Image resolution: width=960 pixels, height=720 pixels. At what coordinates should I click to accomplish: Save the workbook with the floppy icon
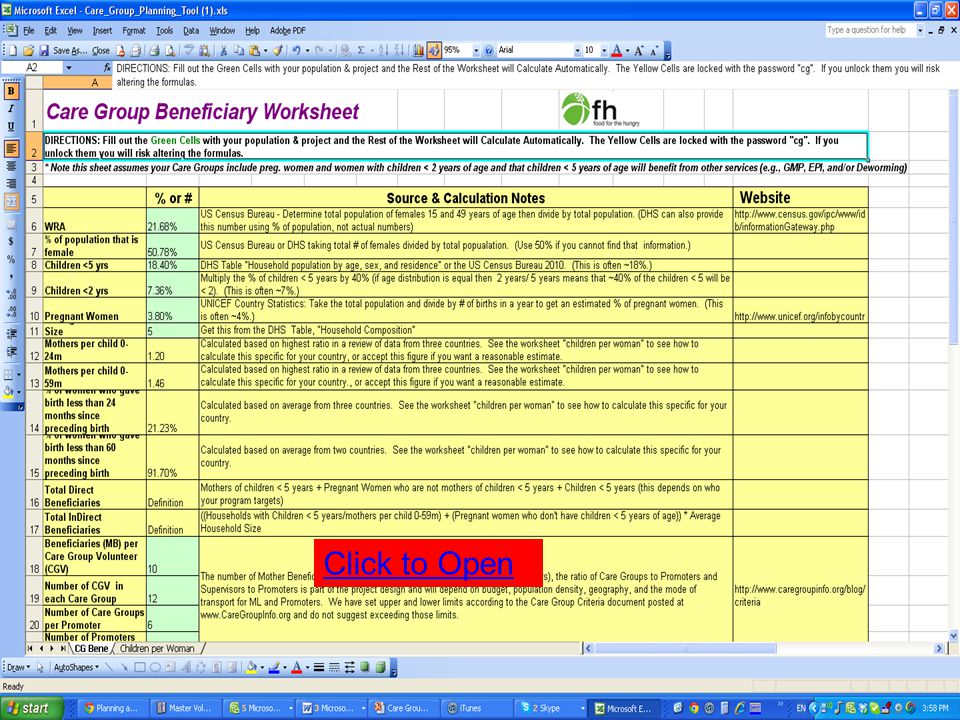click(x=44, y=50)
